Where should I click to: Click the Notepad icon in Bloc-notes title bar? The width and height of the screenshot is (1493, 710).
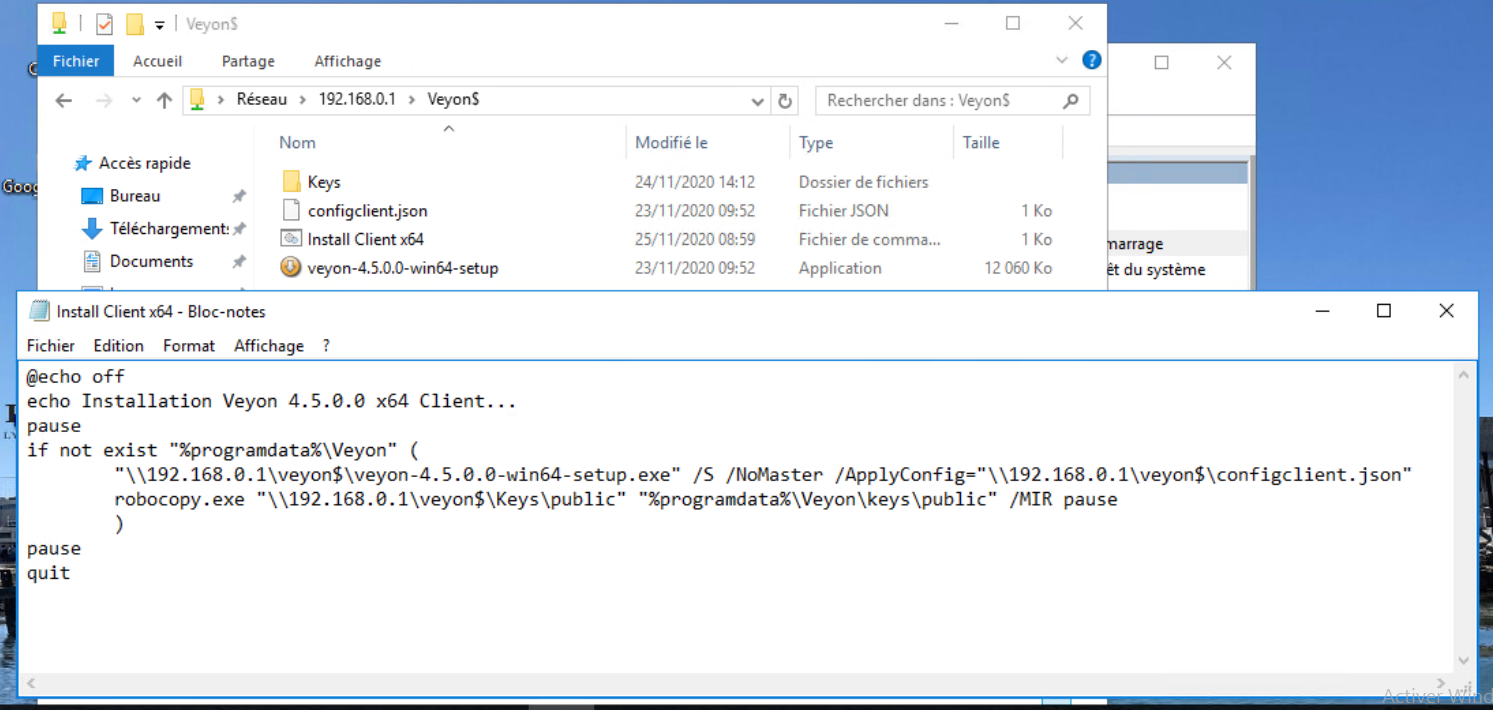pos(39,311)
